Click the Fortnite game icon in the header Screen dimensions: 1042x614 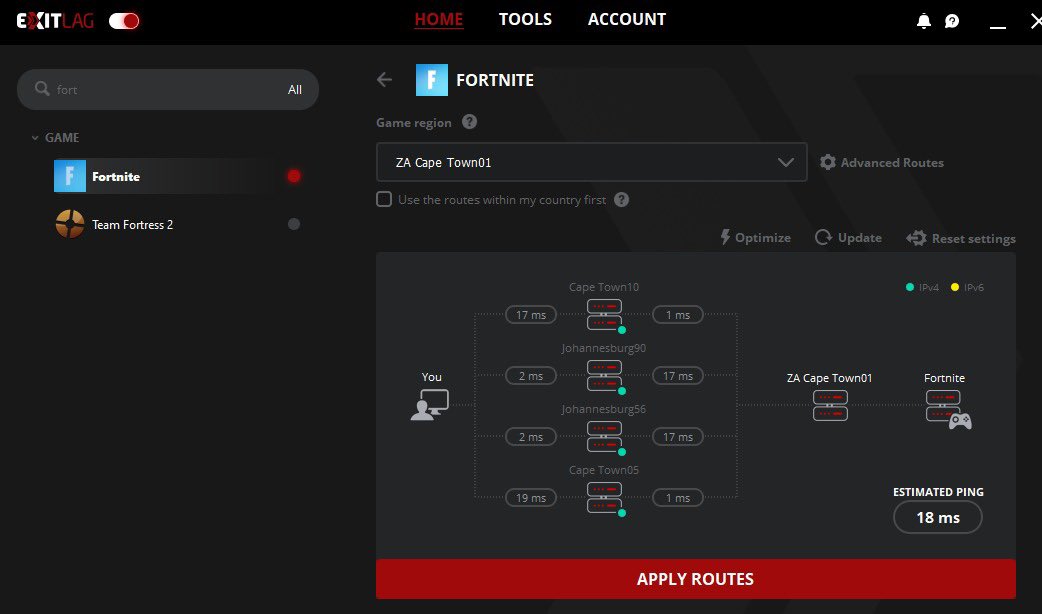click(x=431, y=80)
